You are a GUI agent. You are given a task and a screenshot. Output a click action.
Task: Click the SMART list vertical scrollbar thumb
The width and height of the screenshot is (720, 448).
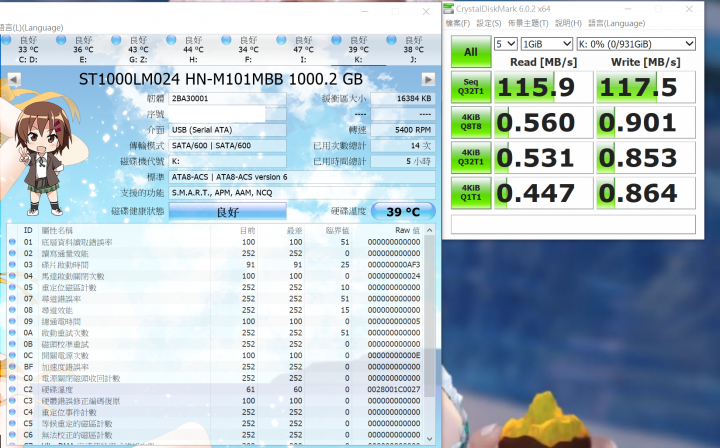(x=430, y=316)
